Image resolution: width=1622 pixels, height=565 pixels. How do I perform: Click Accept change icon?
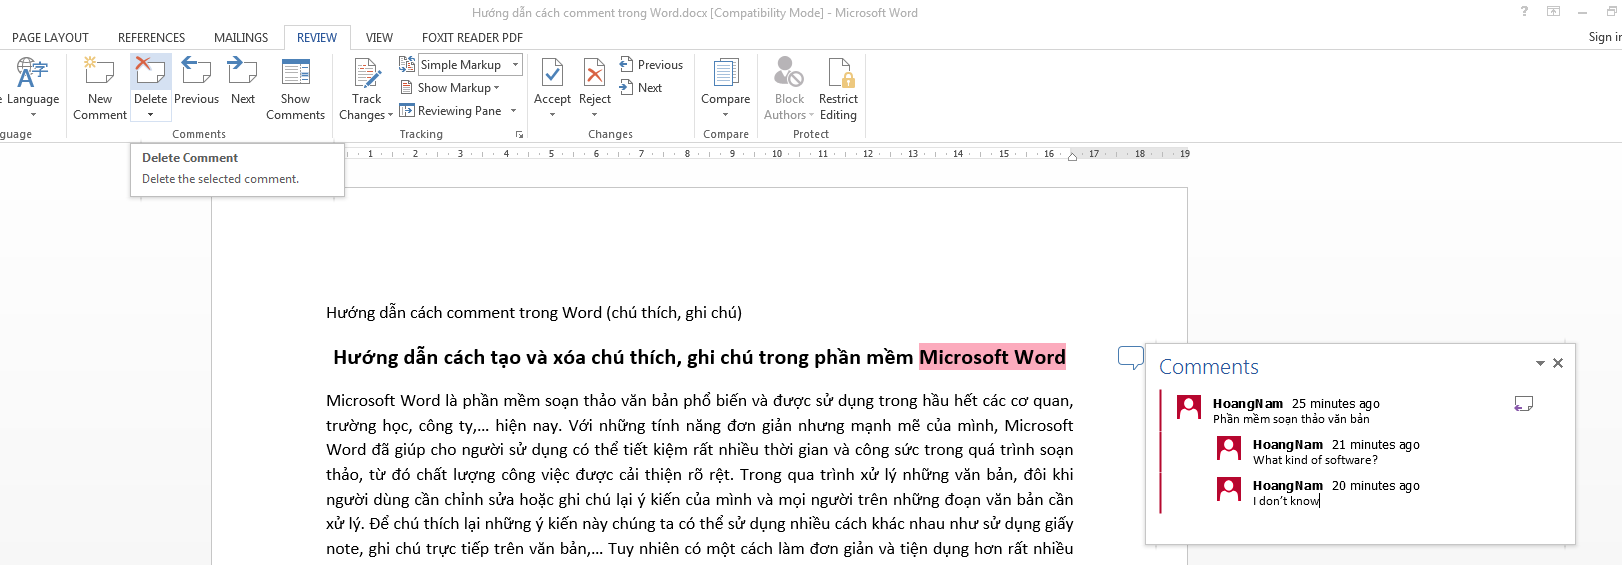[552, 73]
